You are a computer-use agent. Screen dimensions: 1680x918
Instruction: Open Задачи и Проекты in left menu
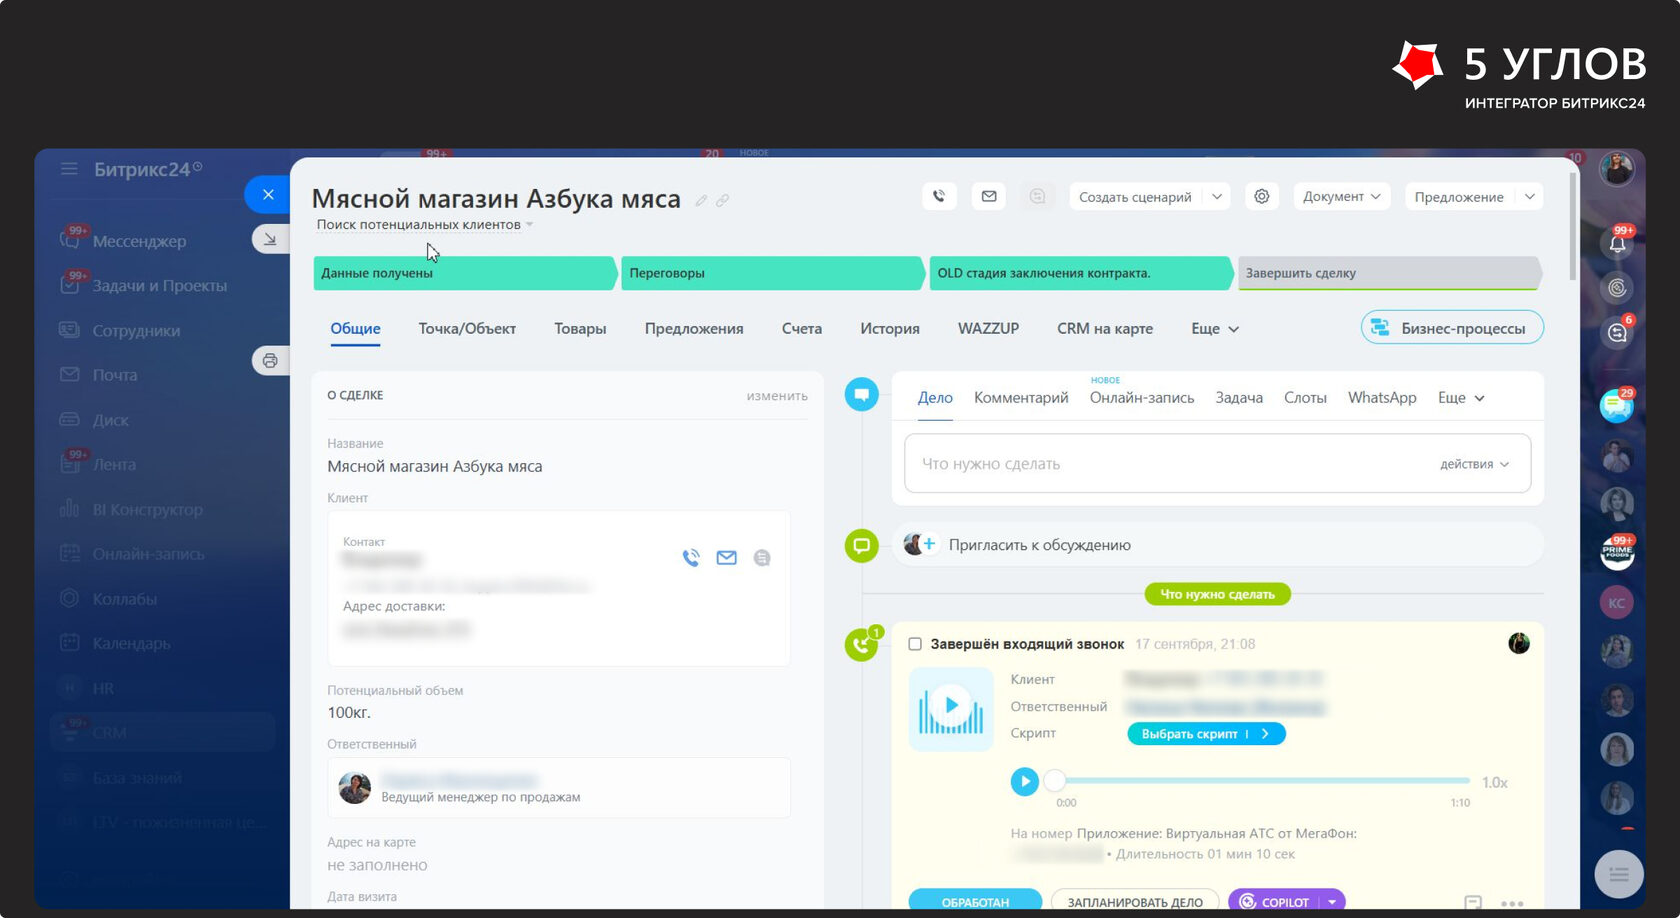160,286
